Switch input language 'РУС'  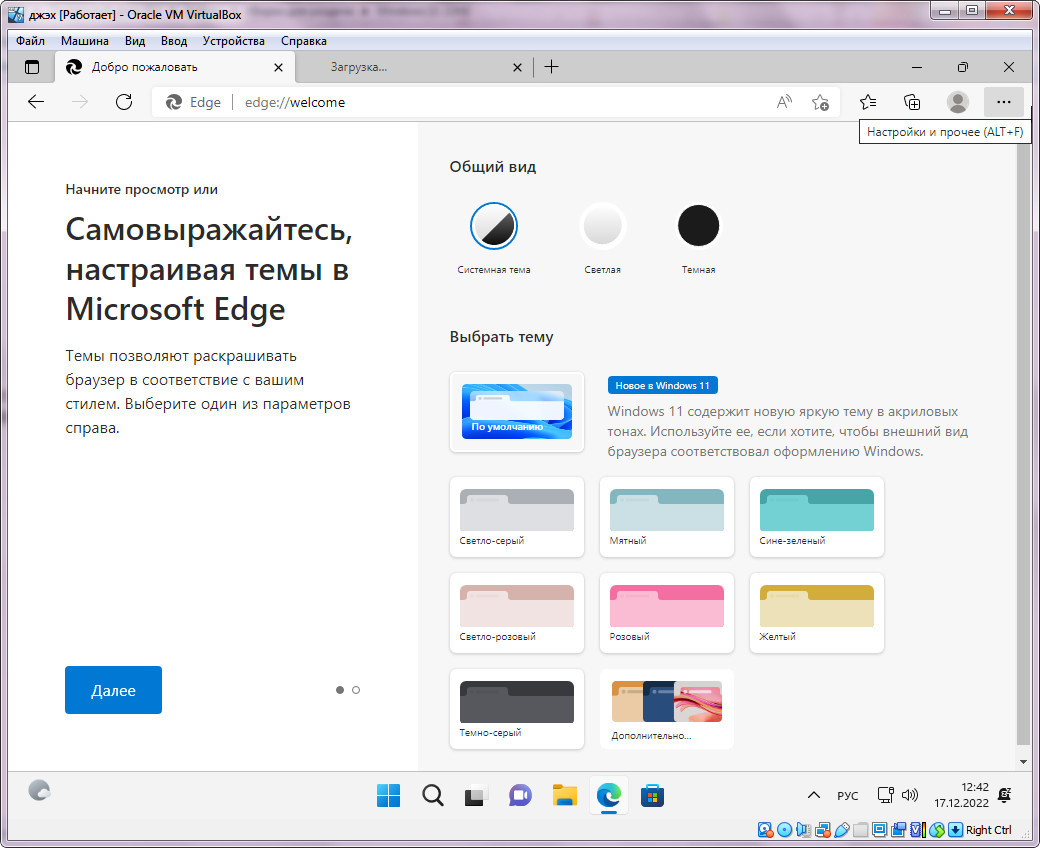click(848, 796)
